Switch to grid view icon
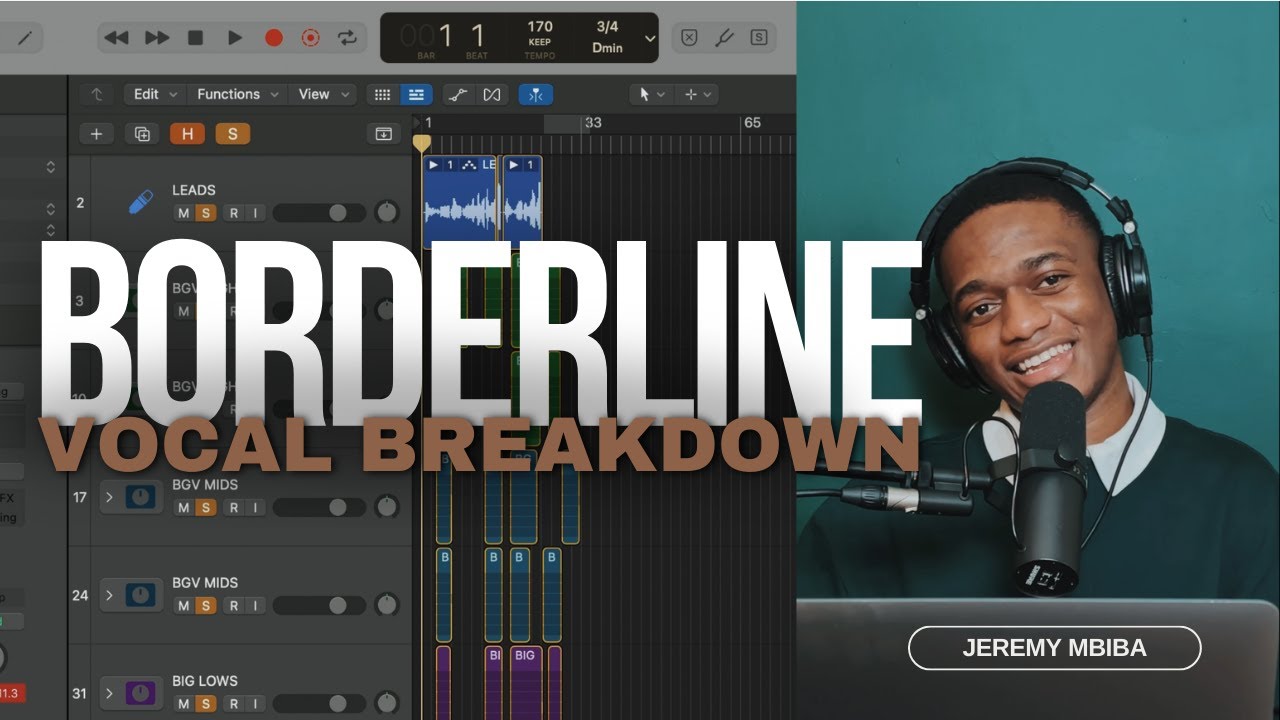Viewport: 1280px width, 720px height. pyautogui.click(x=382, y=95)
